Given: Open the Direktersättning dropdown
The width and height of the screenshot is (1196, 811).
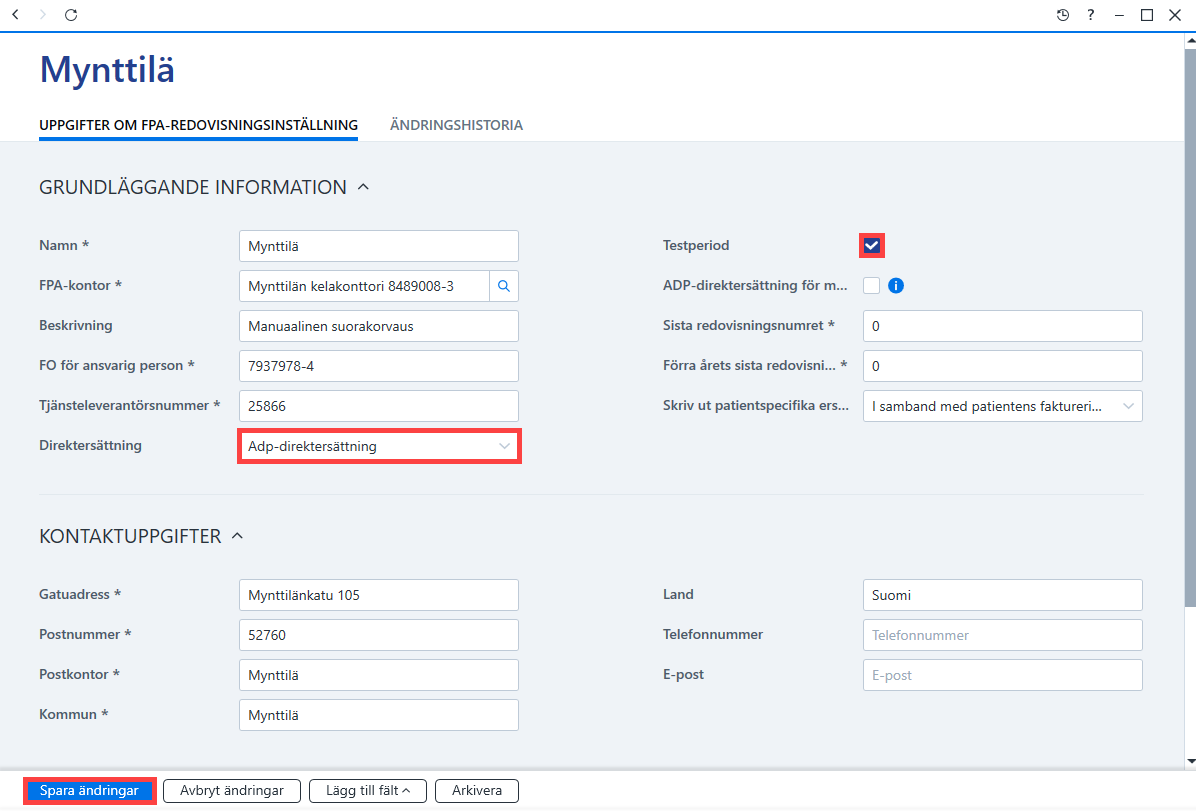Looking at the screenshot, I should 379,446.
